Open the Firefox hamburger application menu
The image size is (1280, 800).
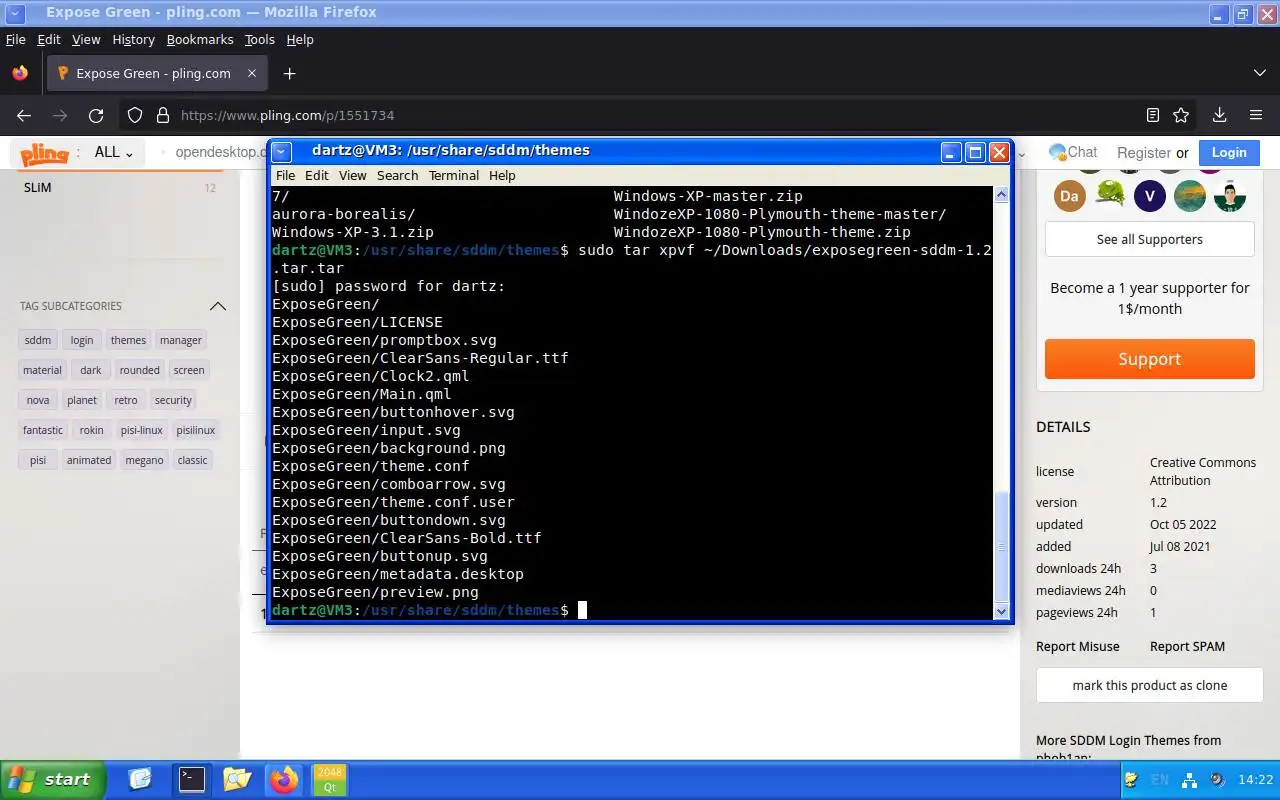pos(1256,115)
